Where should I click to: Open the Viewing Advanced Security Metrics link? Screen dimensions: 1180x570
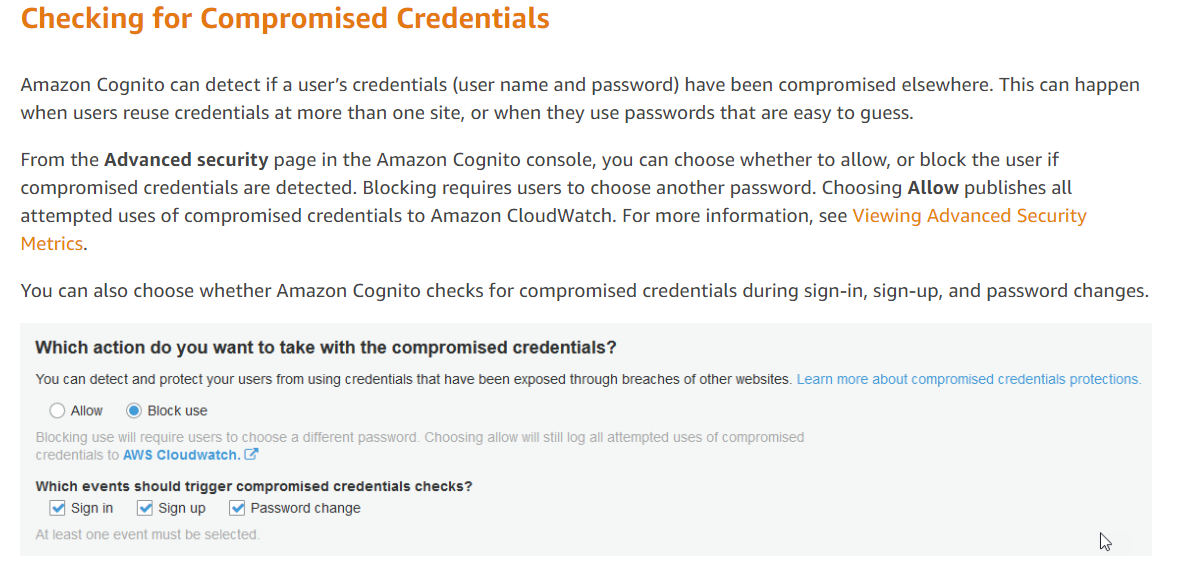[x=554, y=230]
